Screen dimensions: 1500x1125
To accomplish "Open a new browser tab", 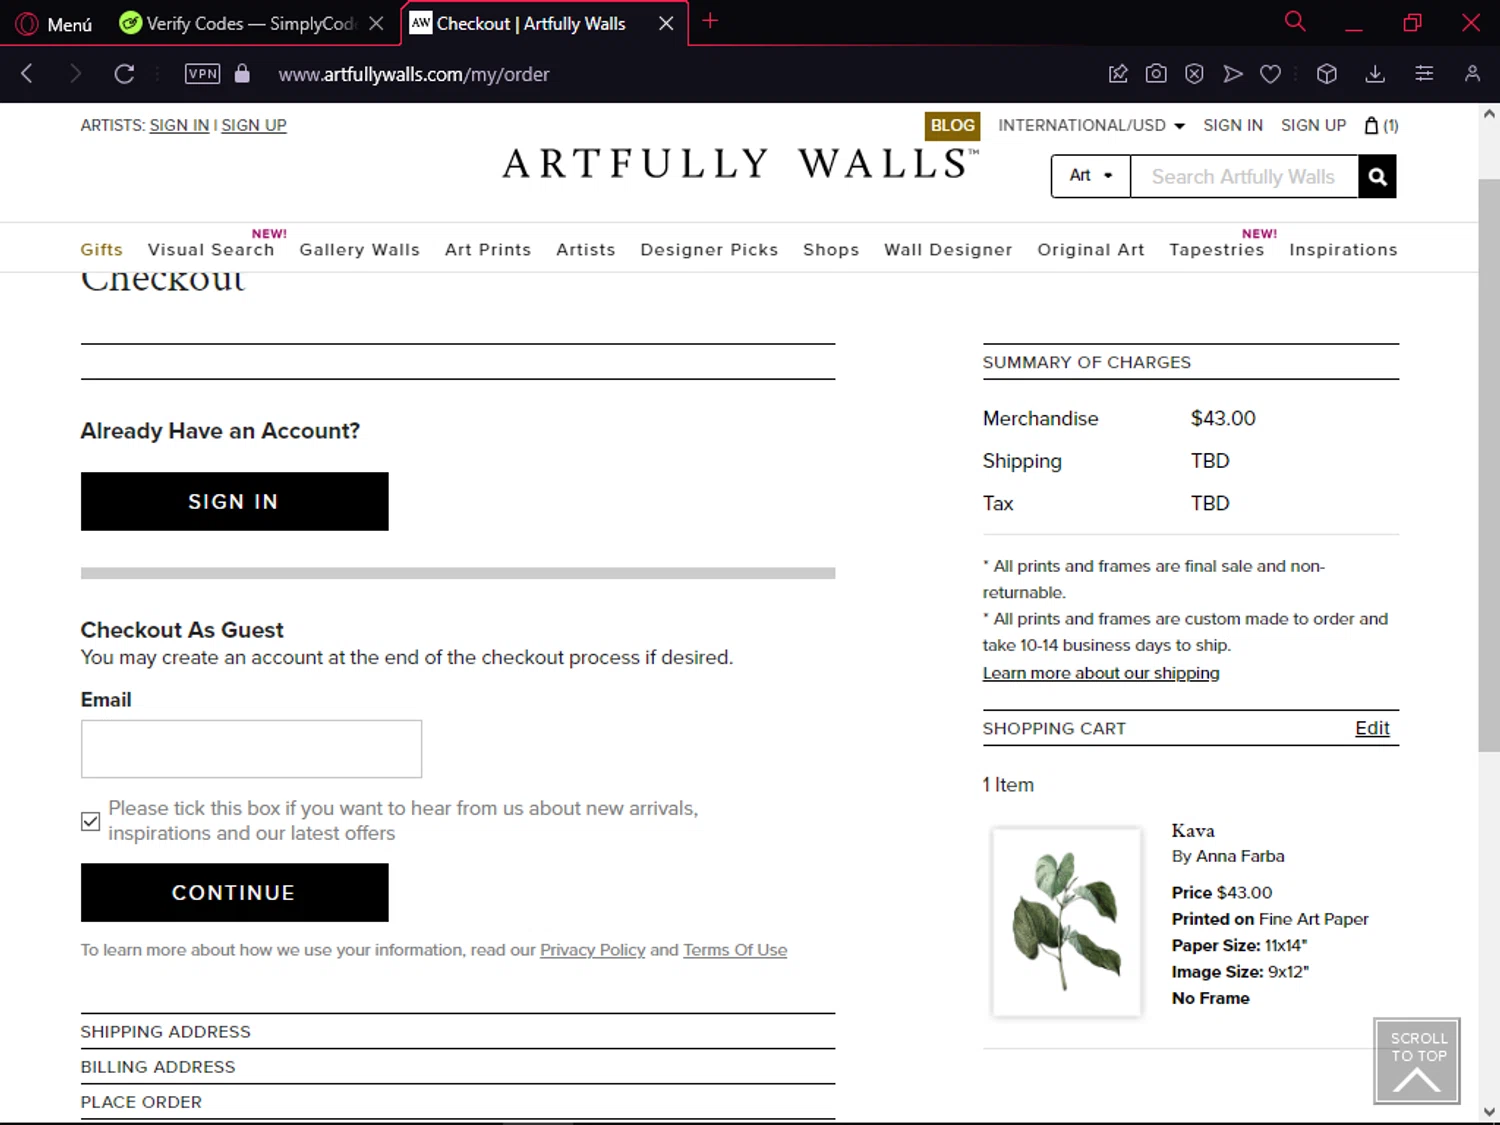I will [710, 21].
